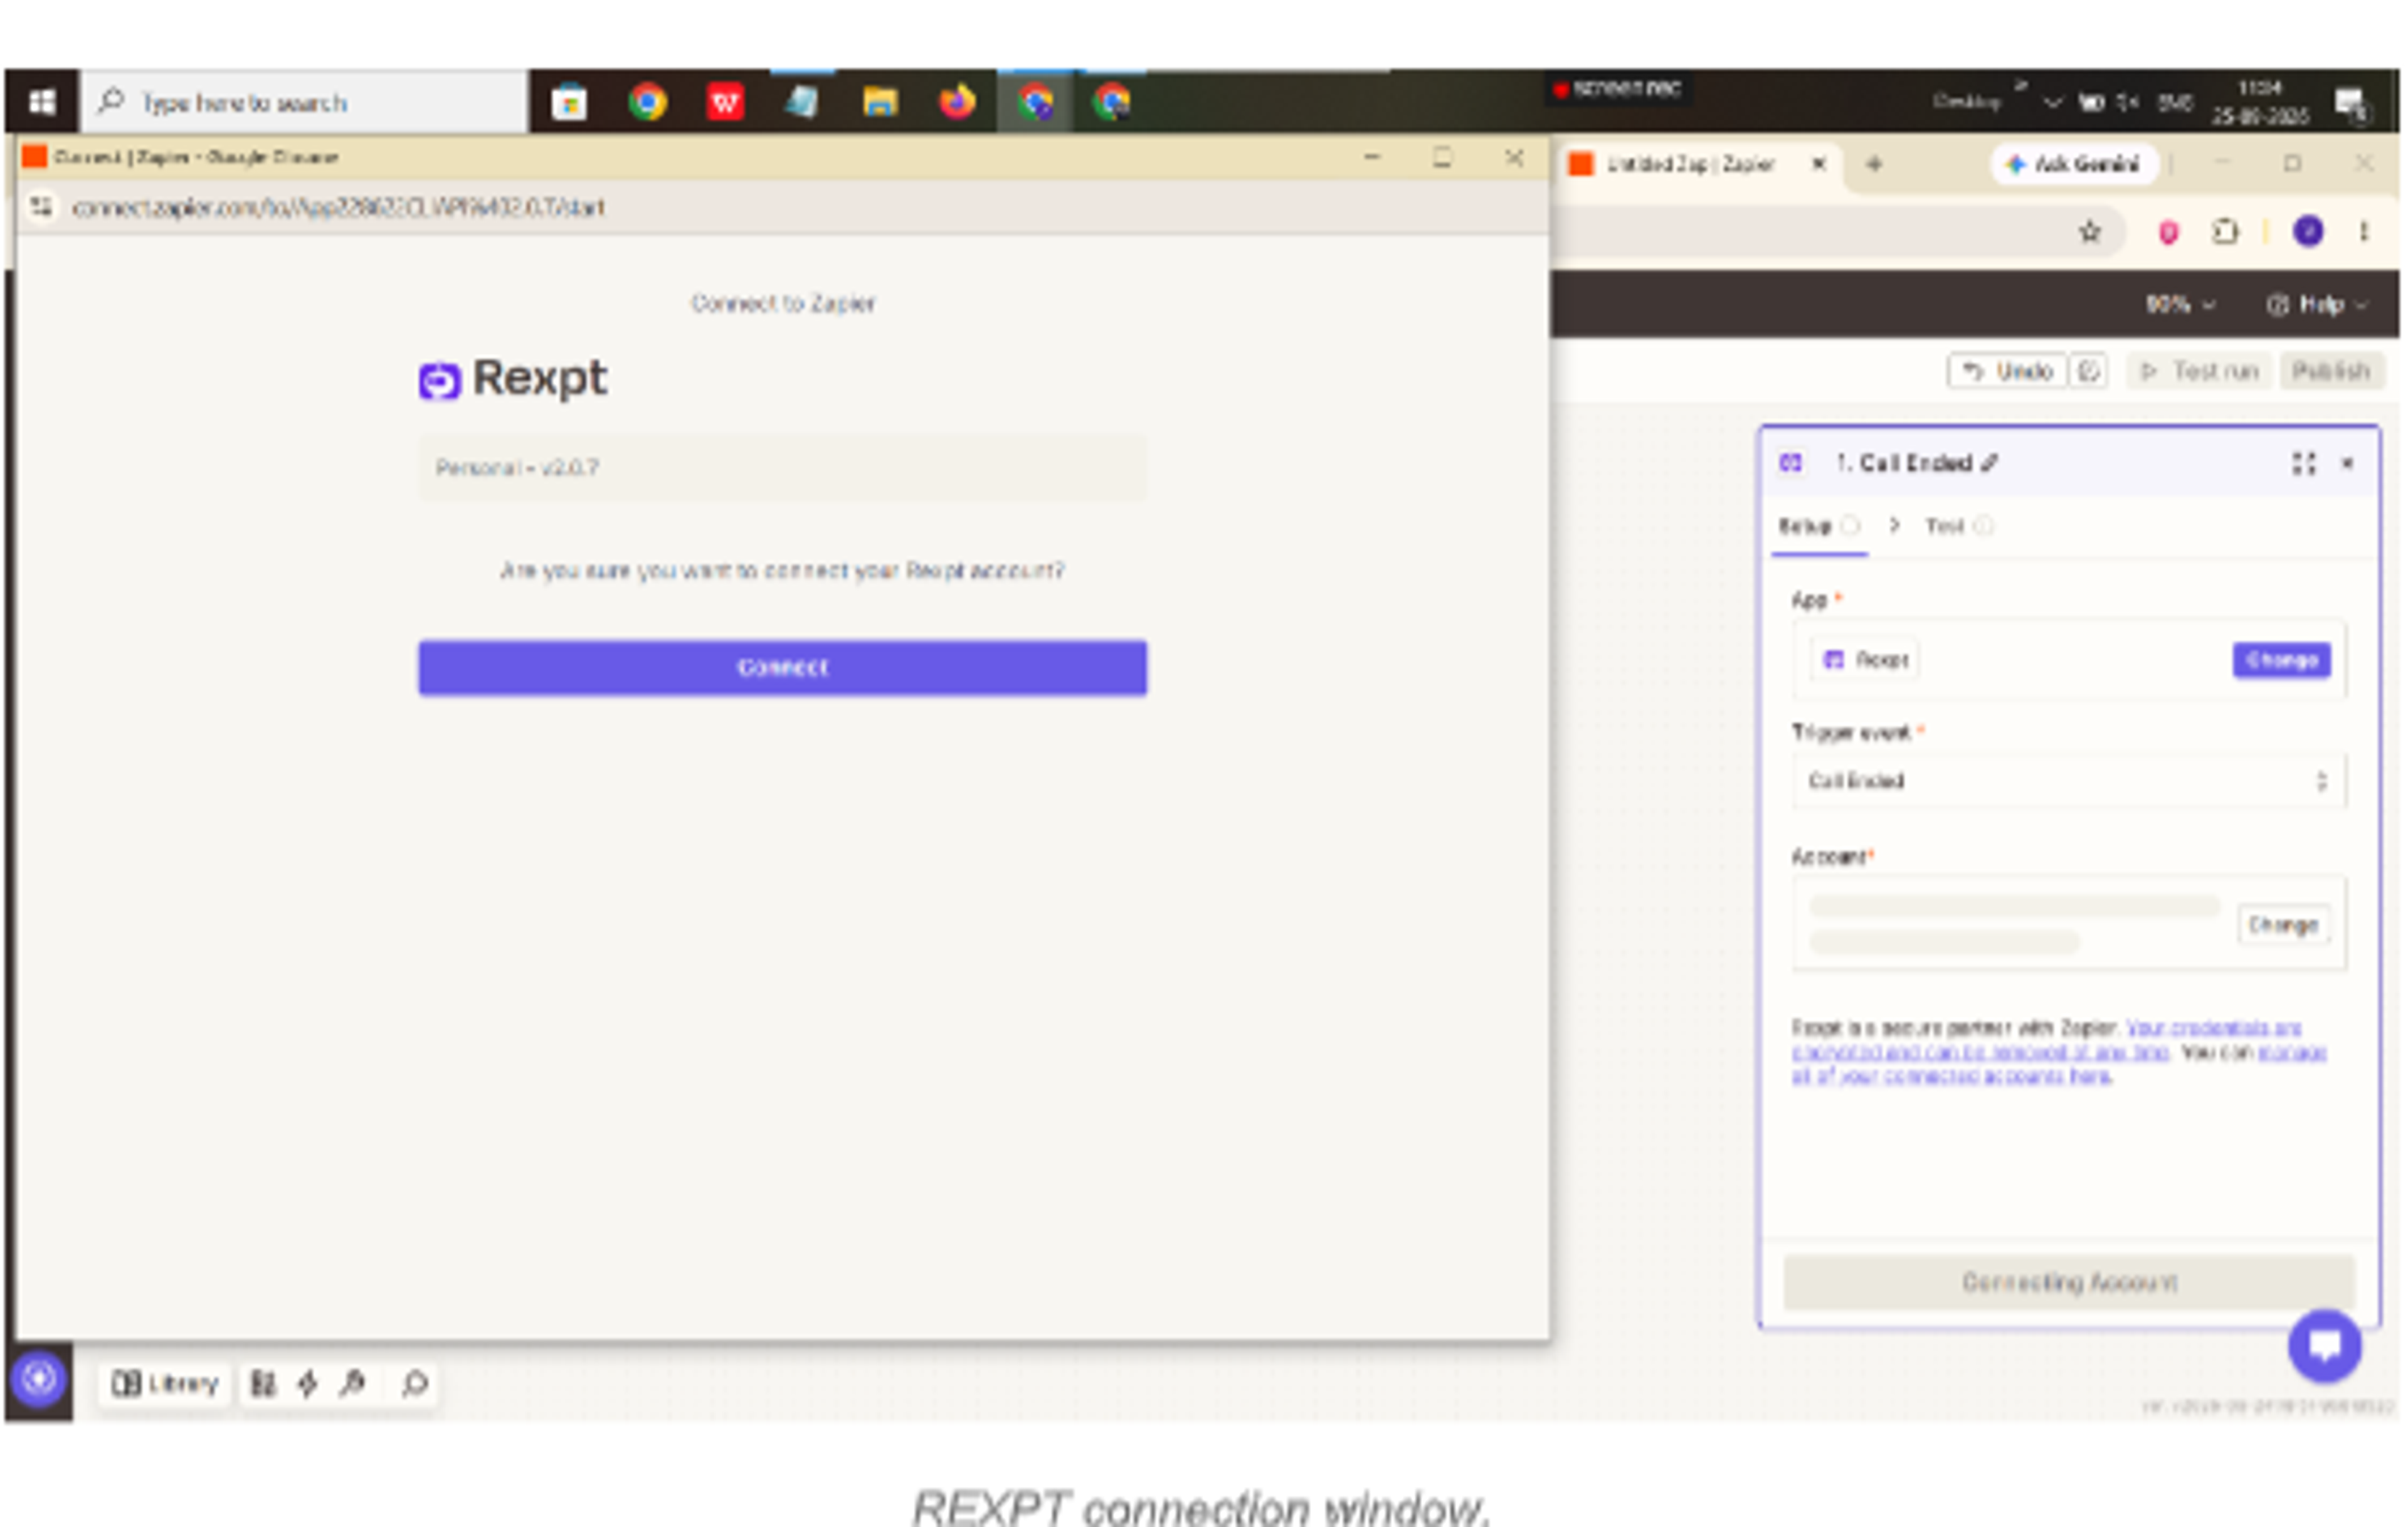Click the taskbar search box
2408x1527 pixels.
coord(304,102)
